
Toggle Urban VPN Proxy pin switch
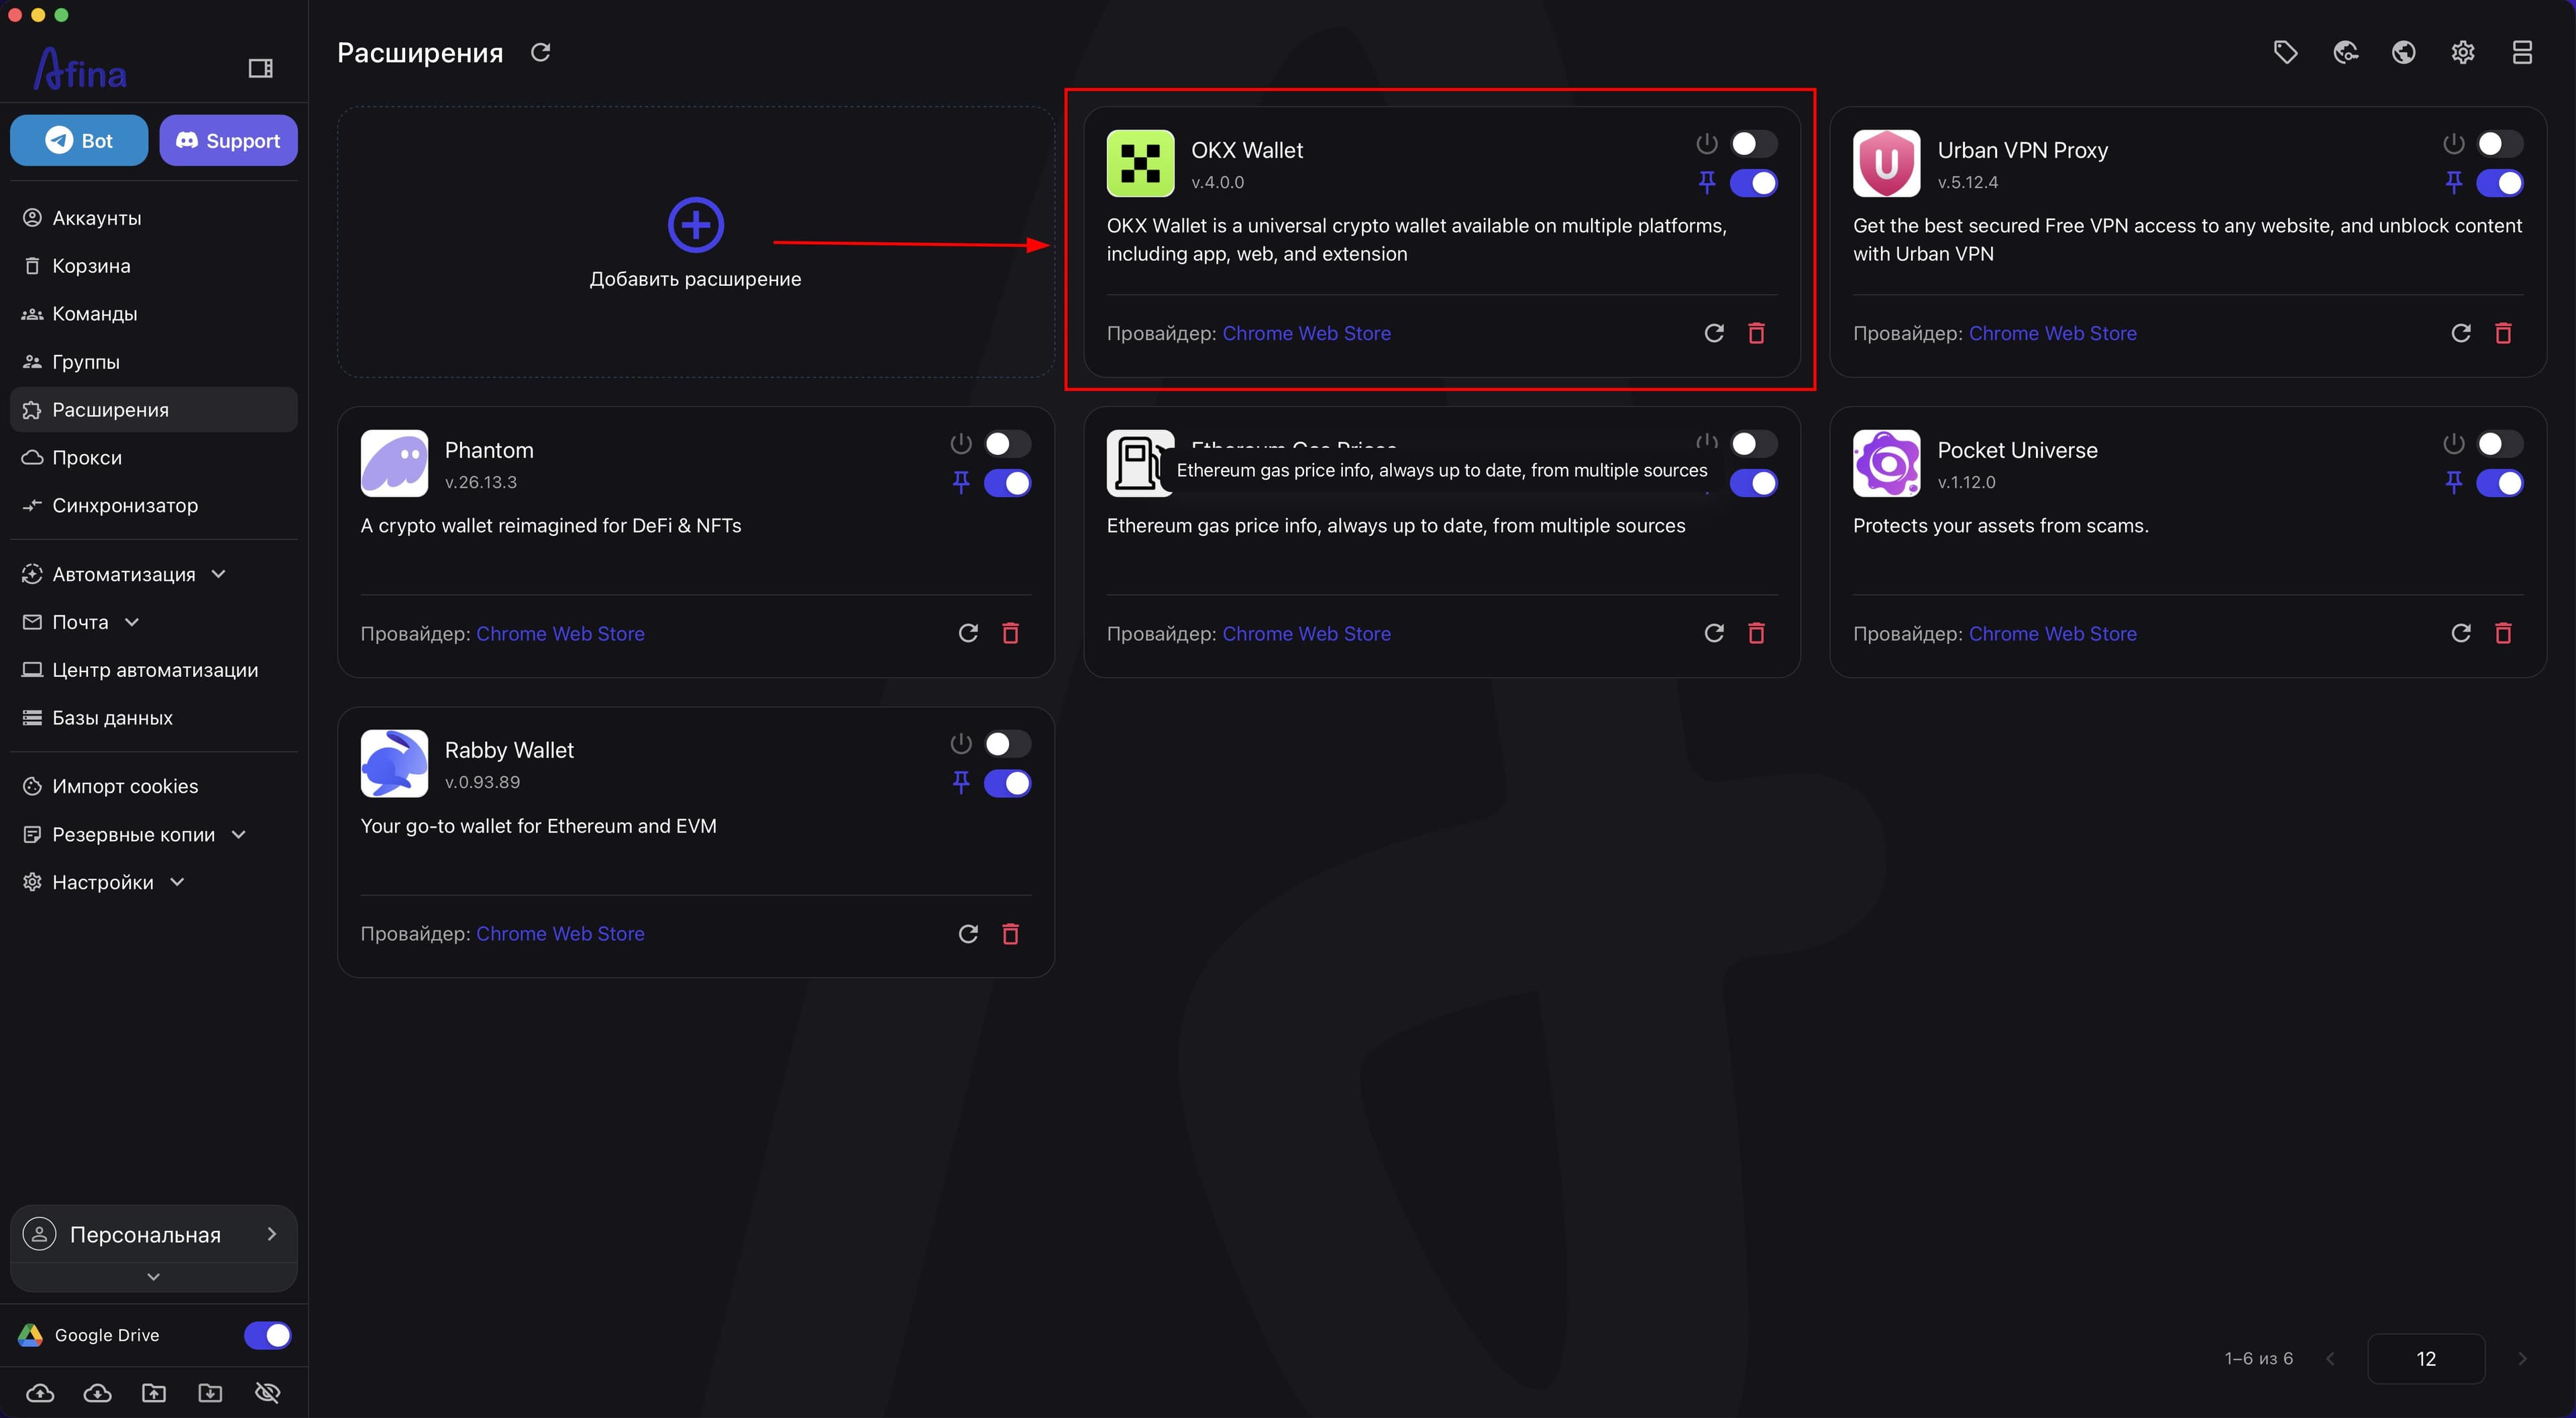tap(2499, 183)
